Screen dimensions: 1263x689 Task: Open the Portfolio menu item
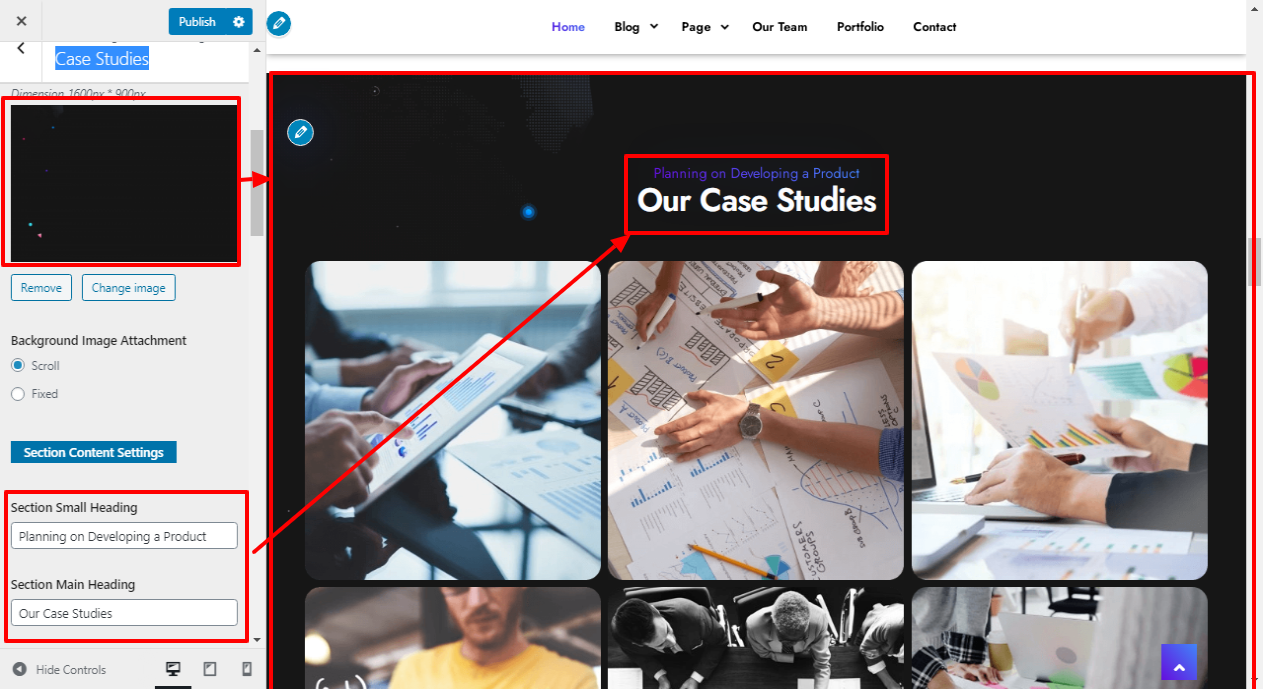tap(860, 27)
